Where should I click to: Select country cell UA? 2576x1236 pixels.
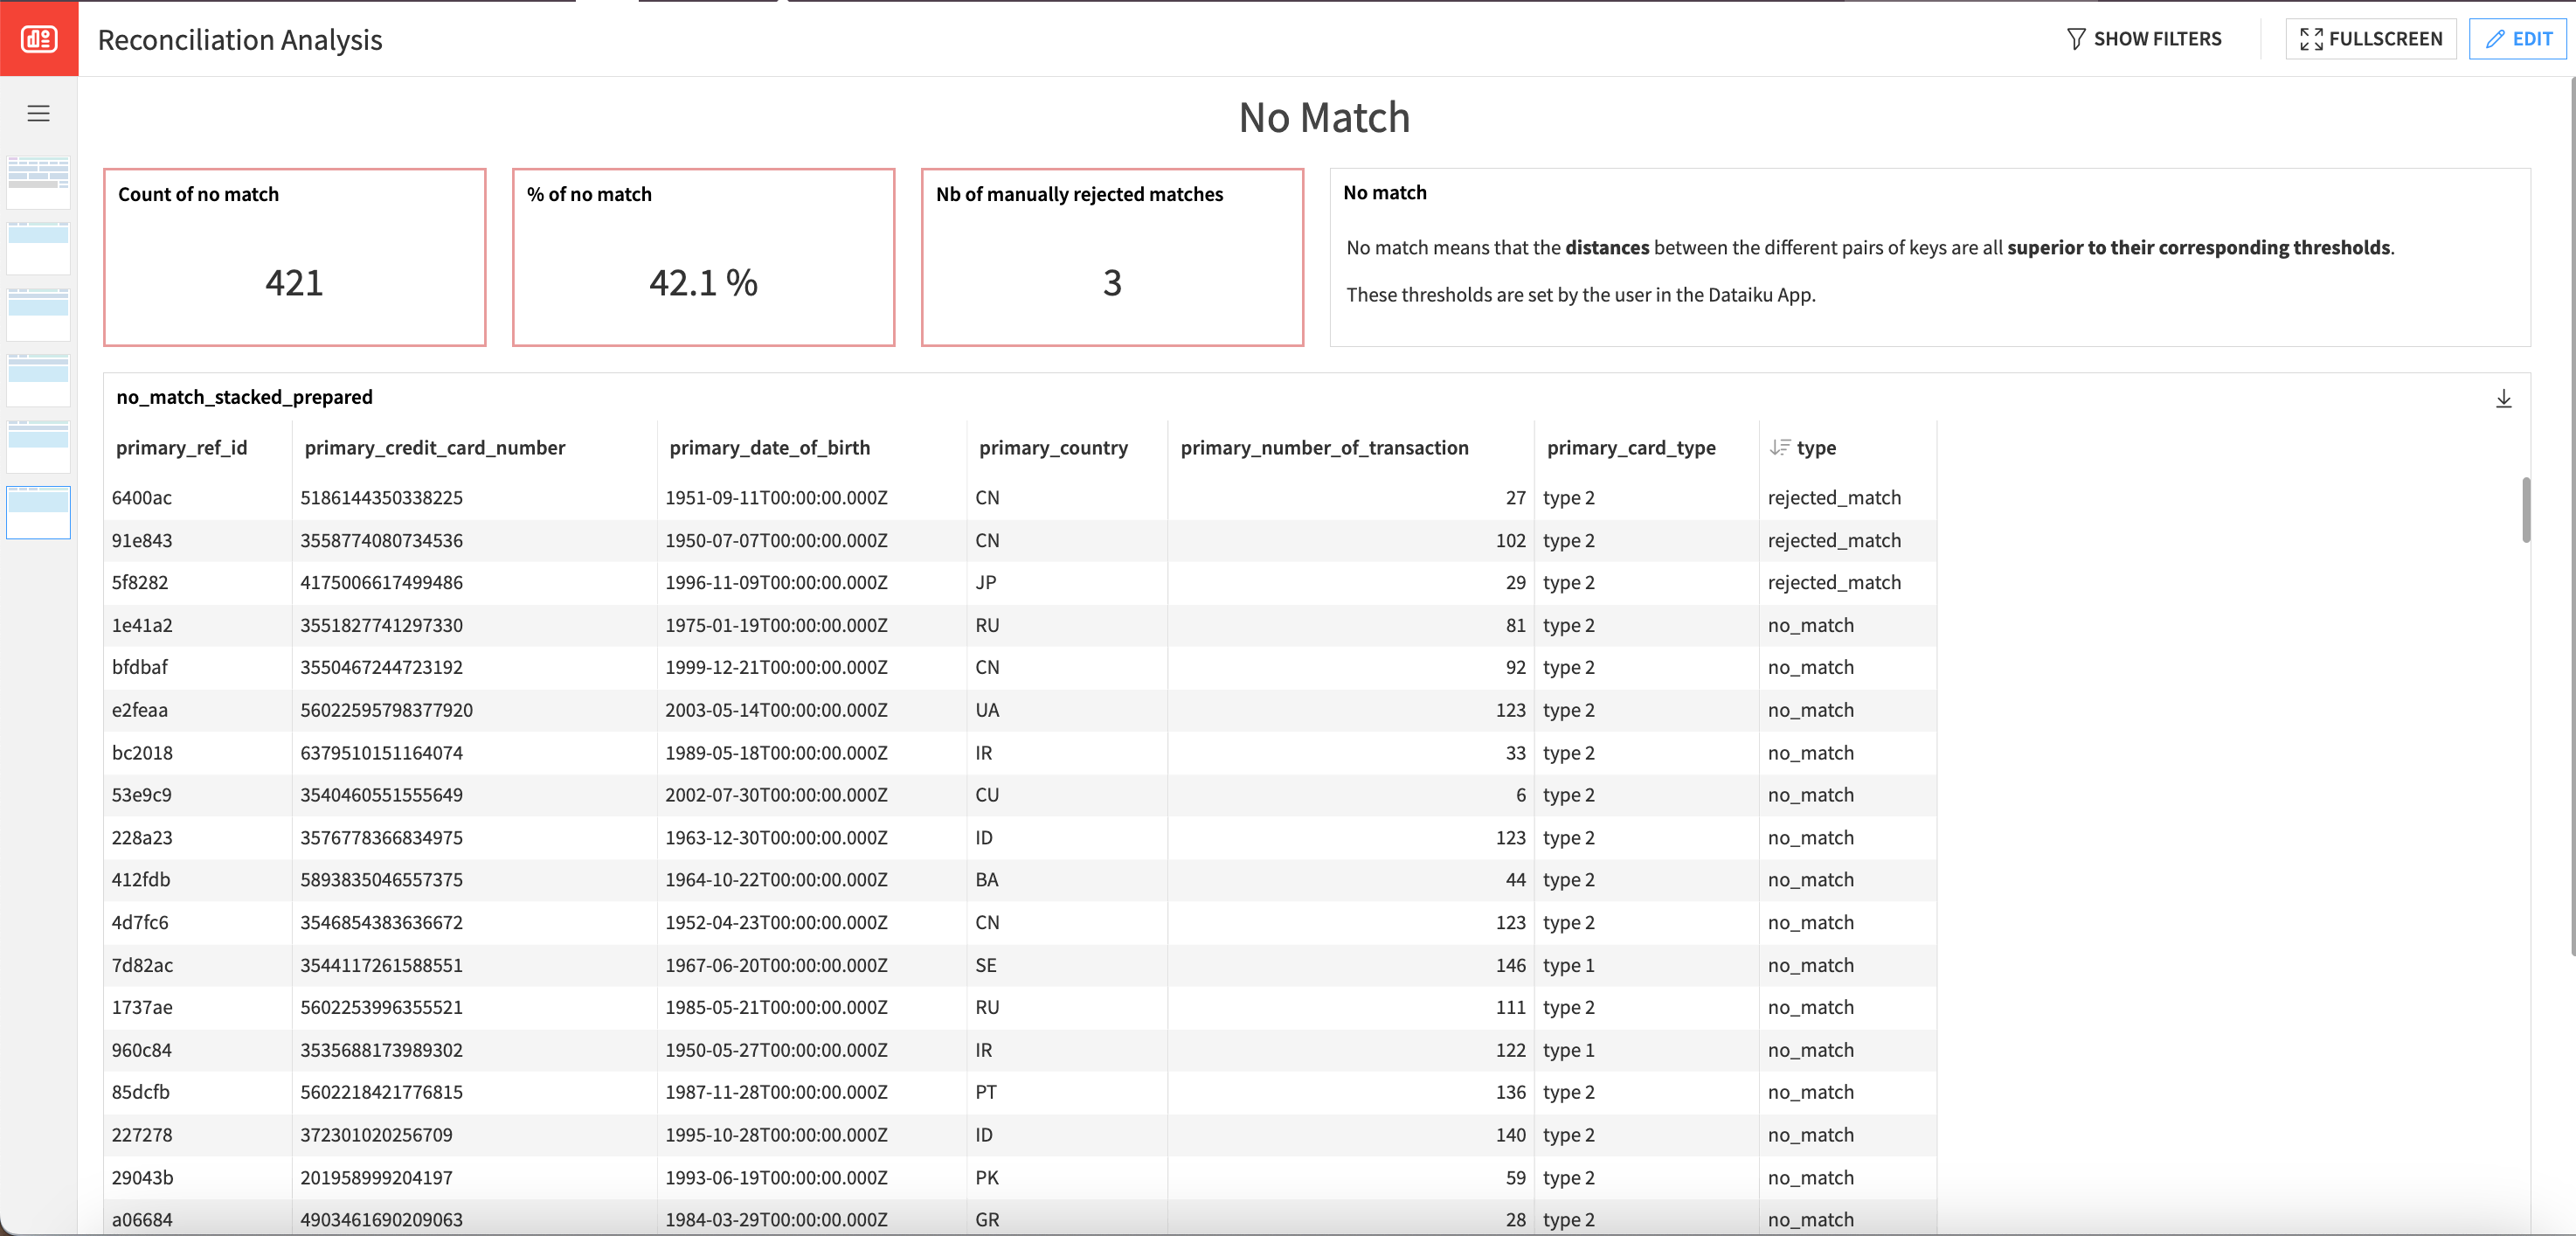click(987, 710)
